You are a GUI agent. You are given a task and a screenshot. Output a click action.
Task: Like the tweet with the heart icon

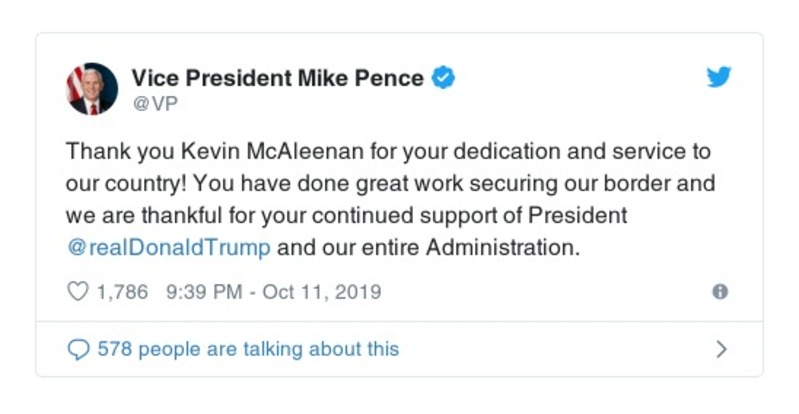coord(77,292)
